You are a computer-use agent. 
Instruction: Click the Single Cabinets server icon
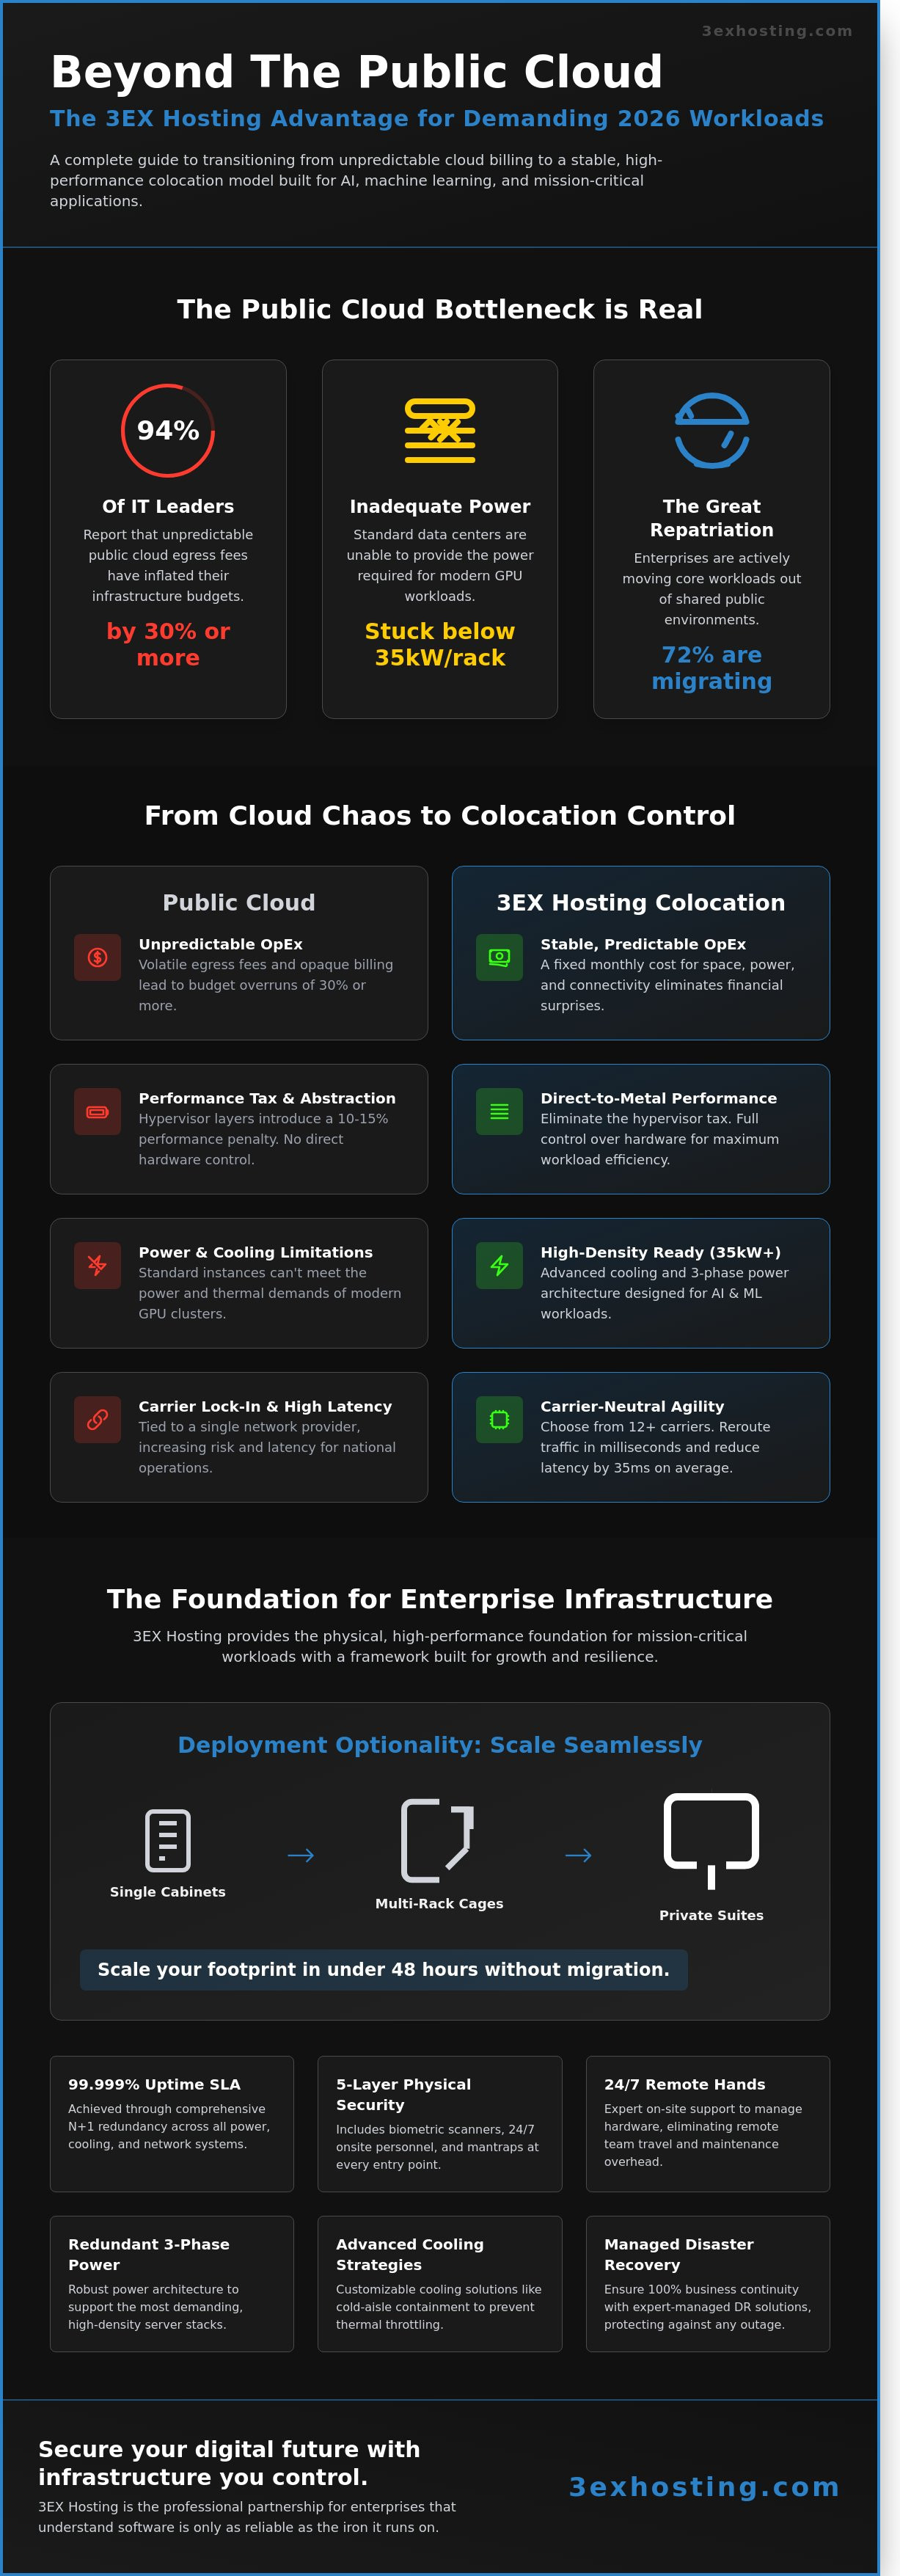[x=168, y=1840]
